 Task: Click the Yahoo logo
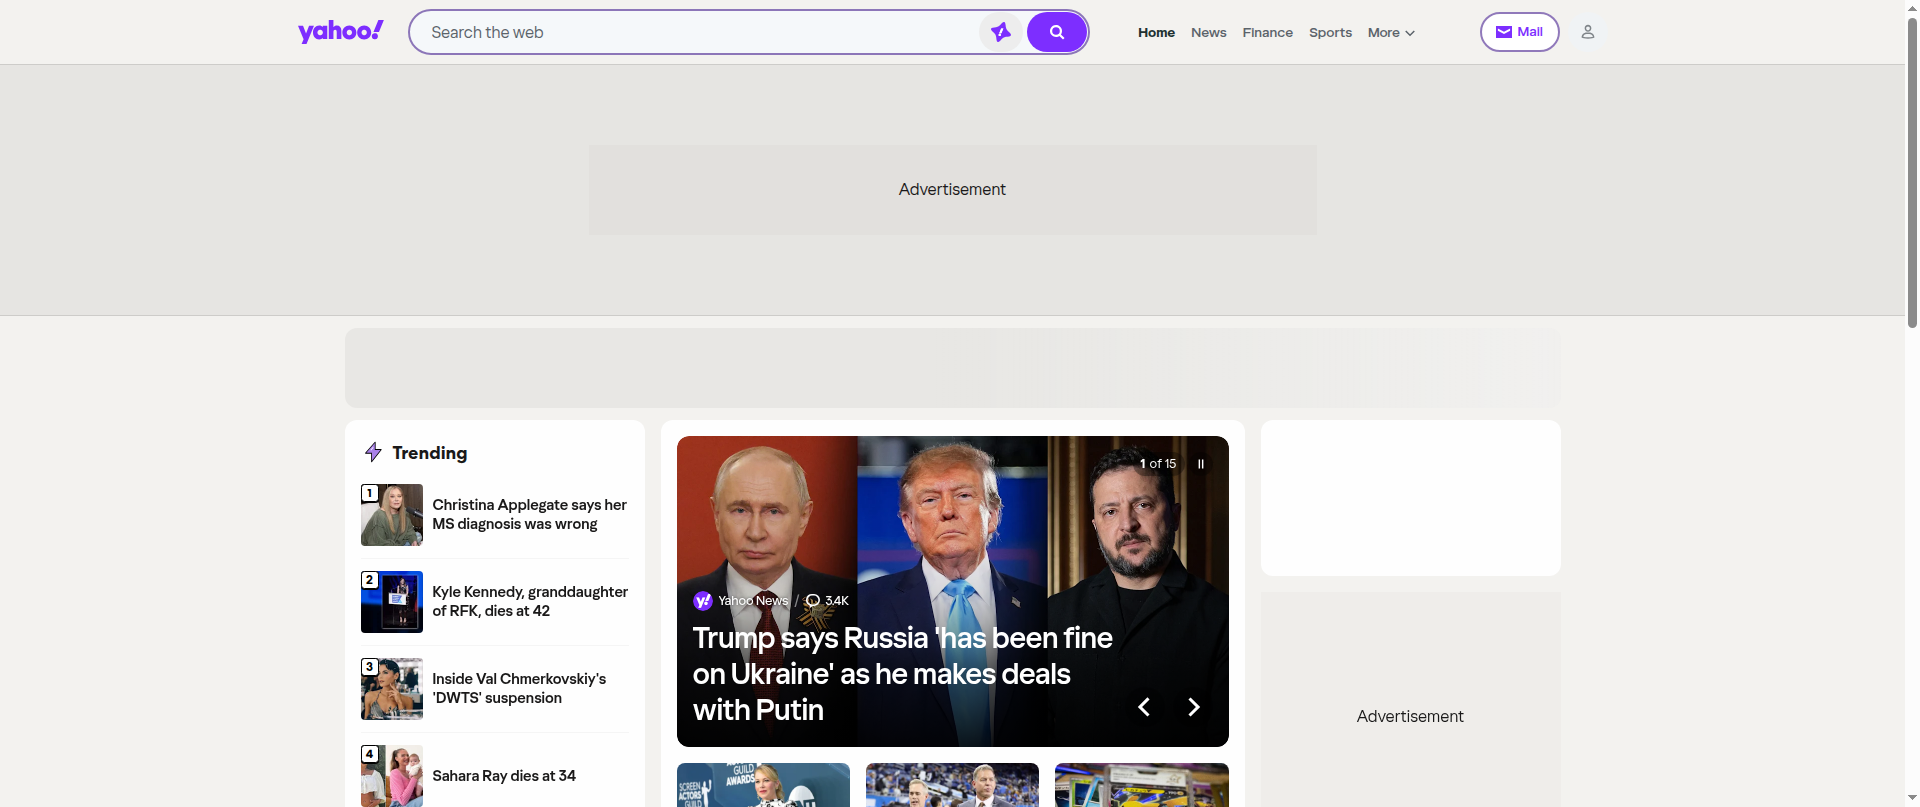point(340,32)
